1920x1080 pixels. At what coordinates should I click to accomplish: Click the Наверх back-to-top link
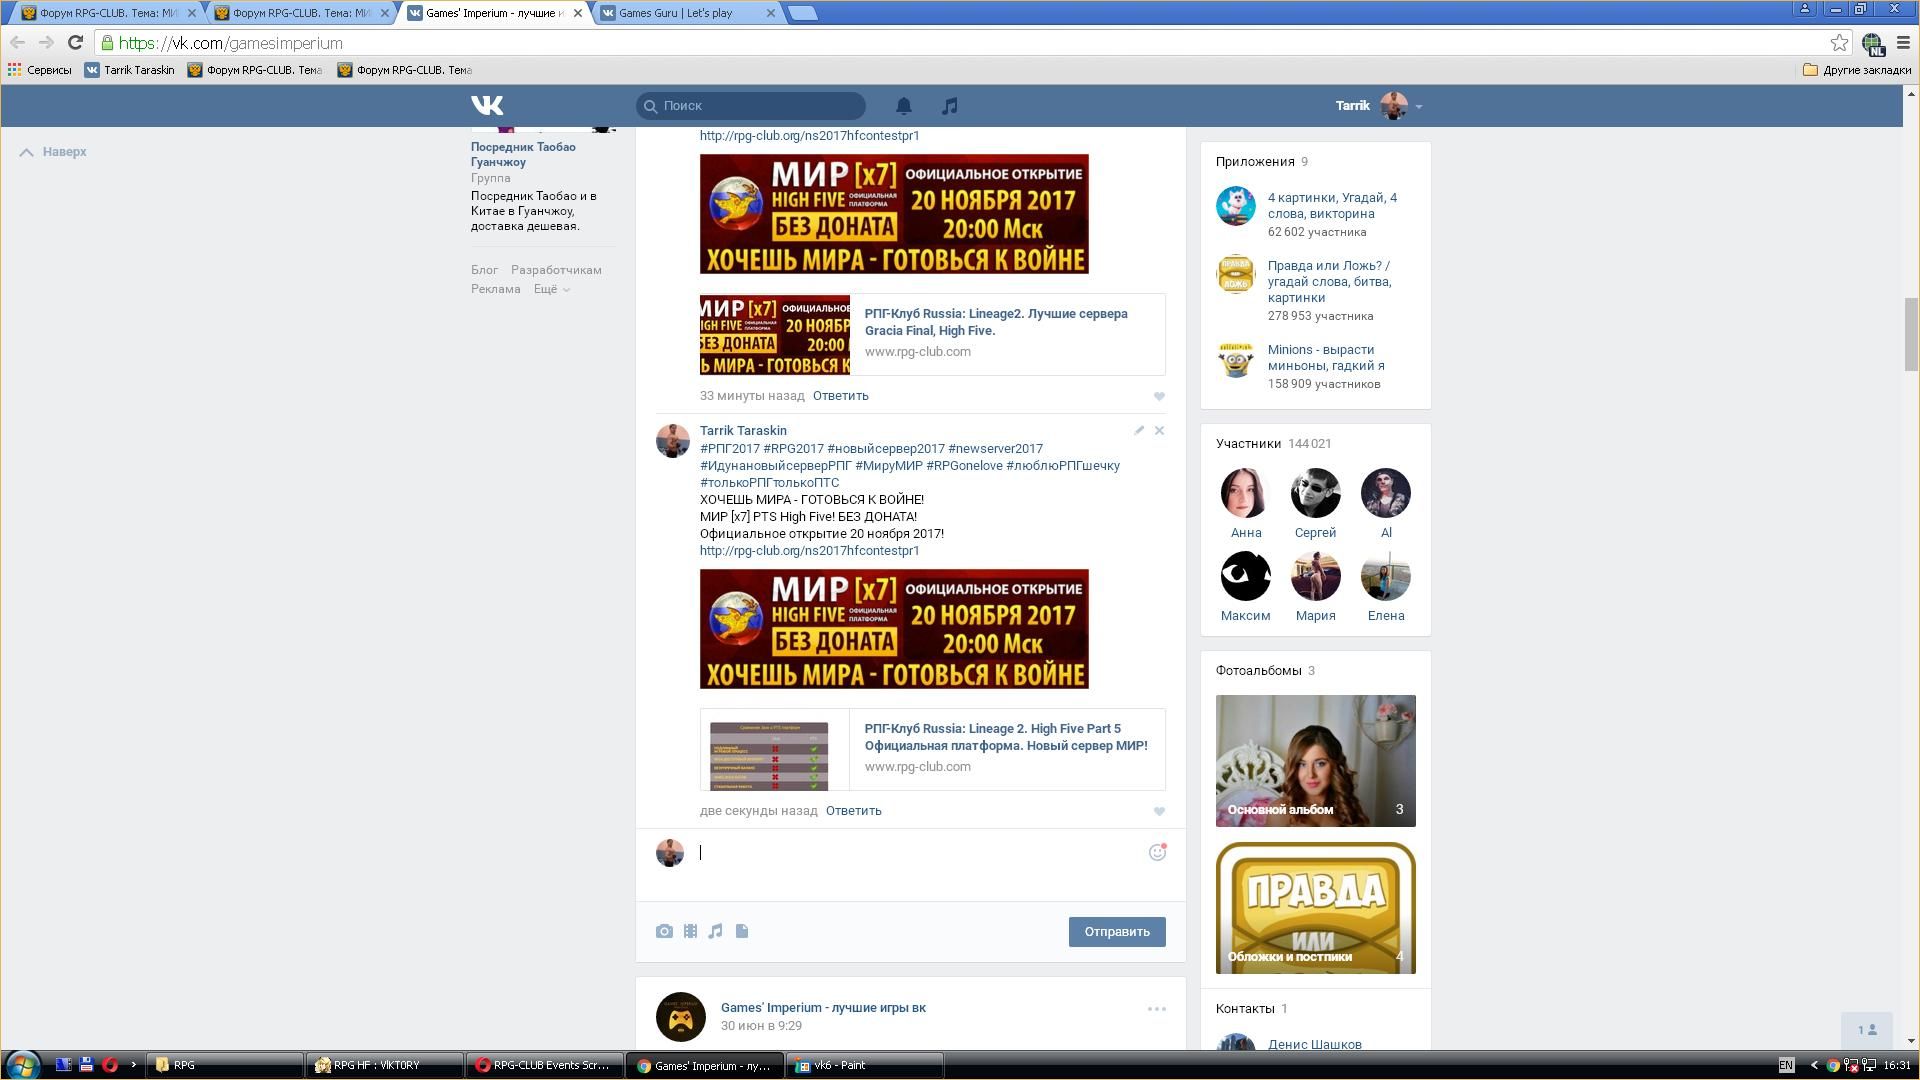53,152
